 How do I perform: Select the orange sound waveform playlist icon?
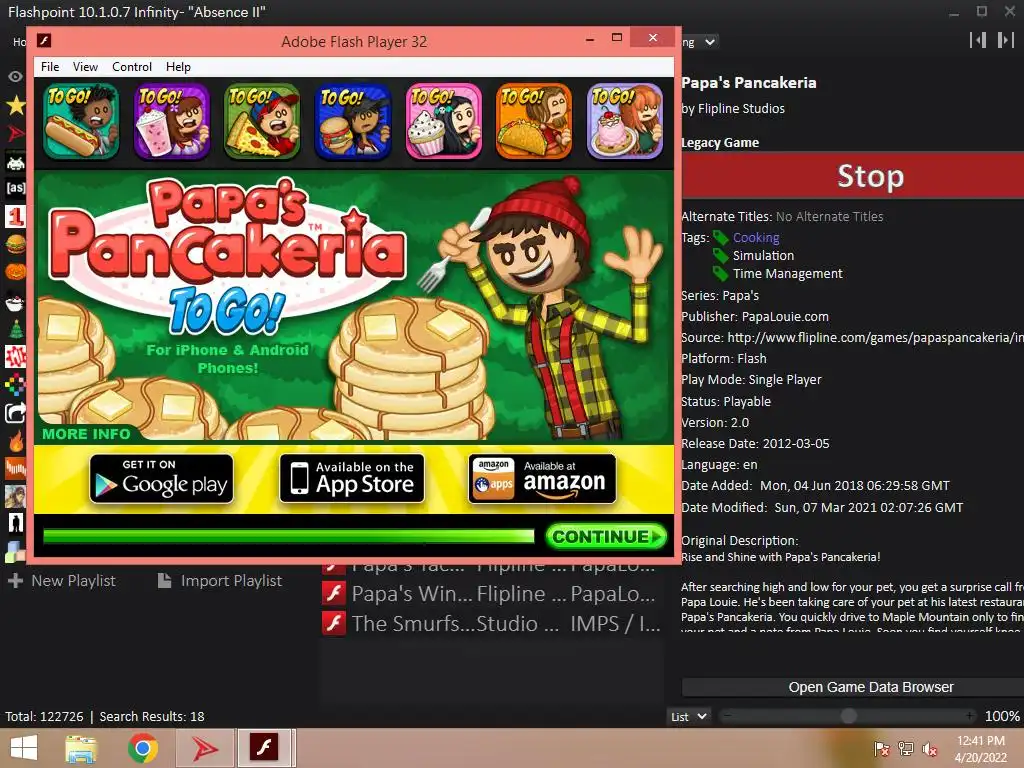15,468
